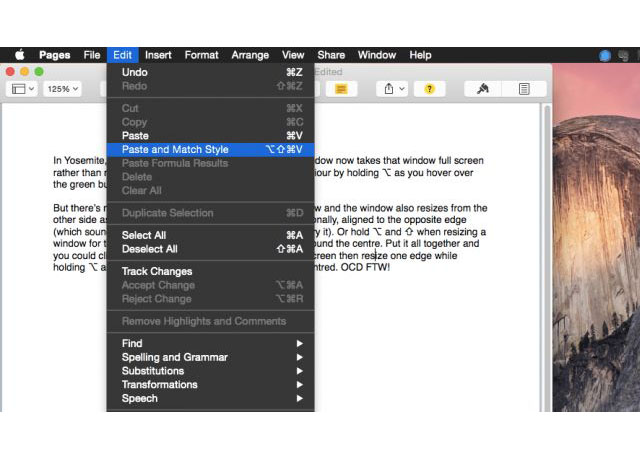Click Track Changes menu entry

click(x=211, y=271)
